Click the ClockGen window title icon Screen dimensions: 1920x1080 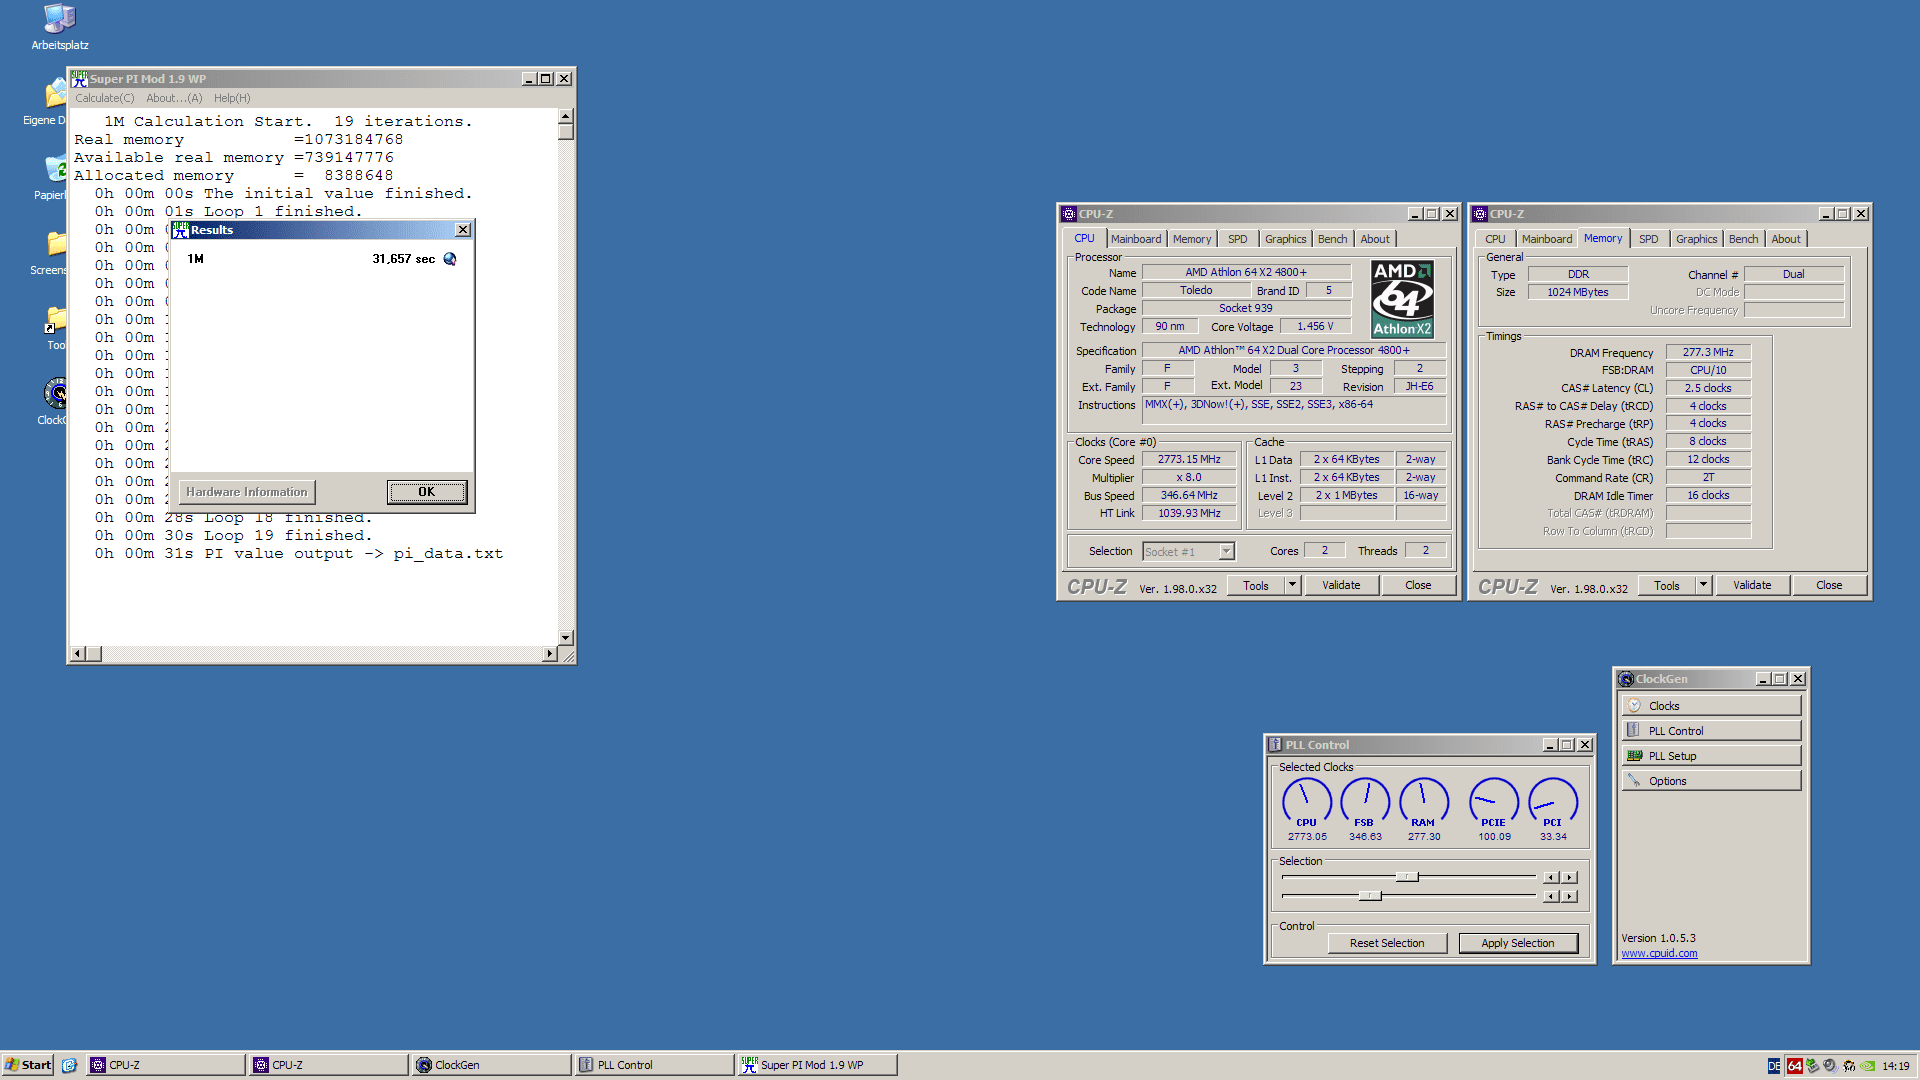(1626, 679)
